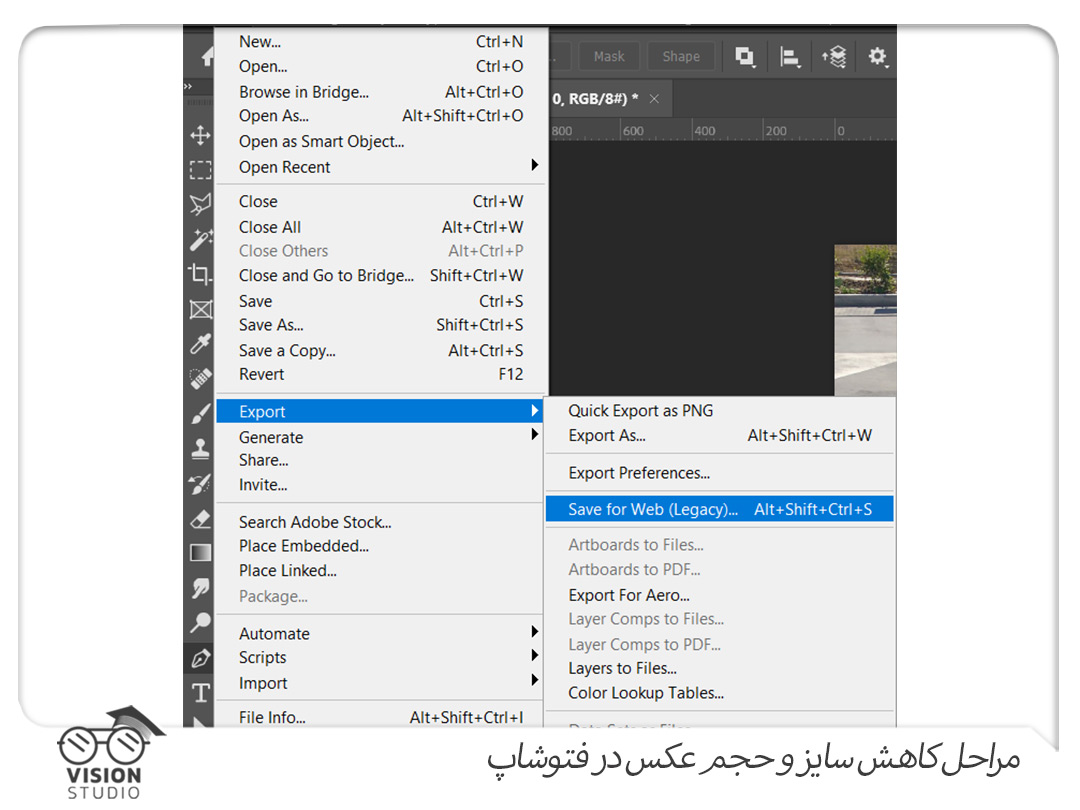This screenshot has width=1080, height=810.
Task: Open Export Preferences...
Action: pyautogui.click(x=720, y=473)
